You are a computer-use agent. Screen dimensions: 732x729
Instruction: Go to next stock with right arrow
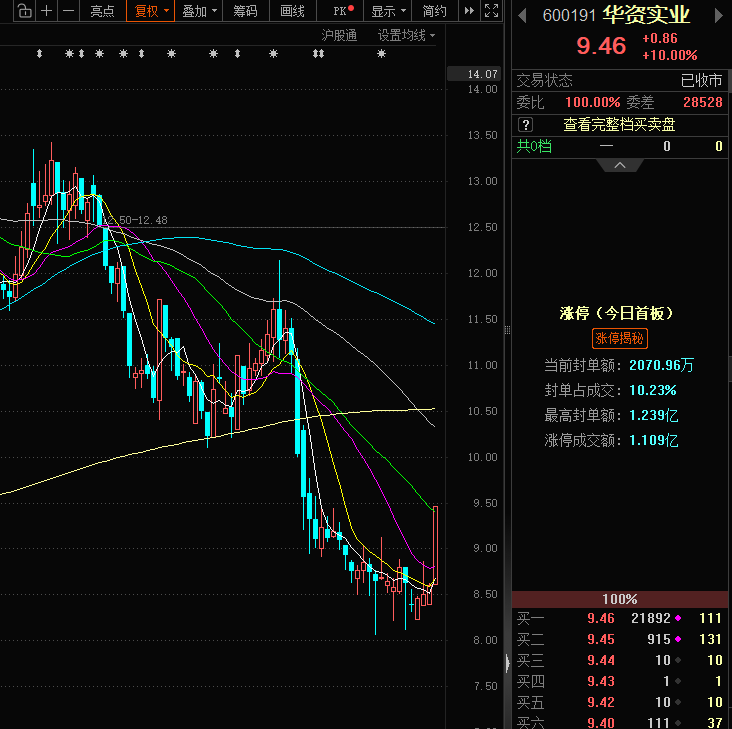(x=718, y=16)
